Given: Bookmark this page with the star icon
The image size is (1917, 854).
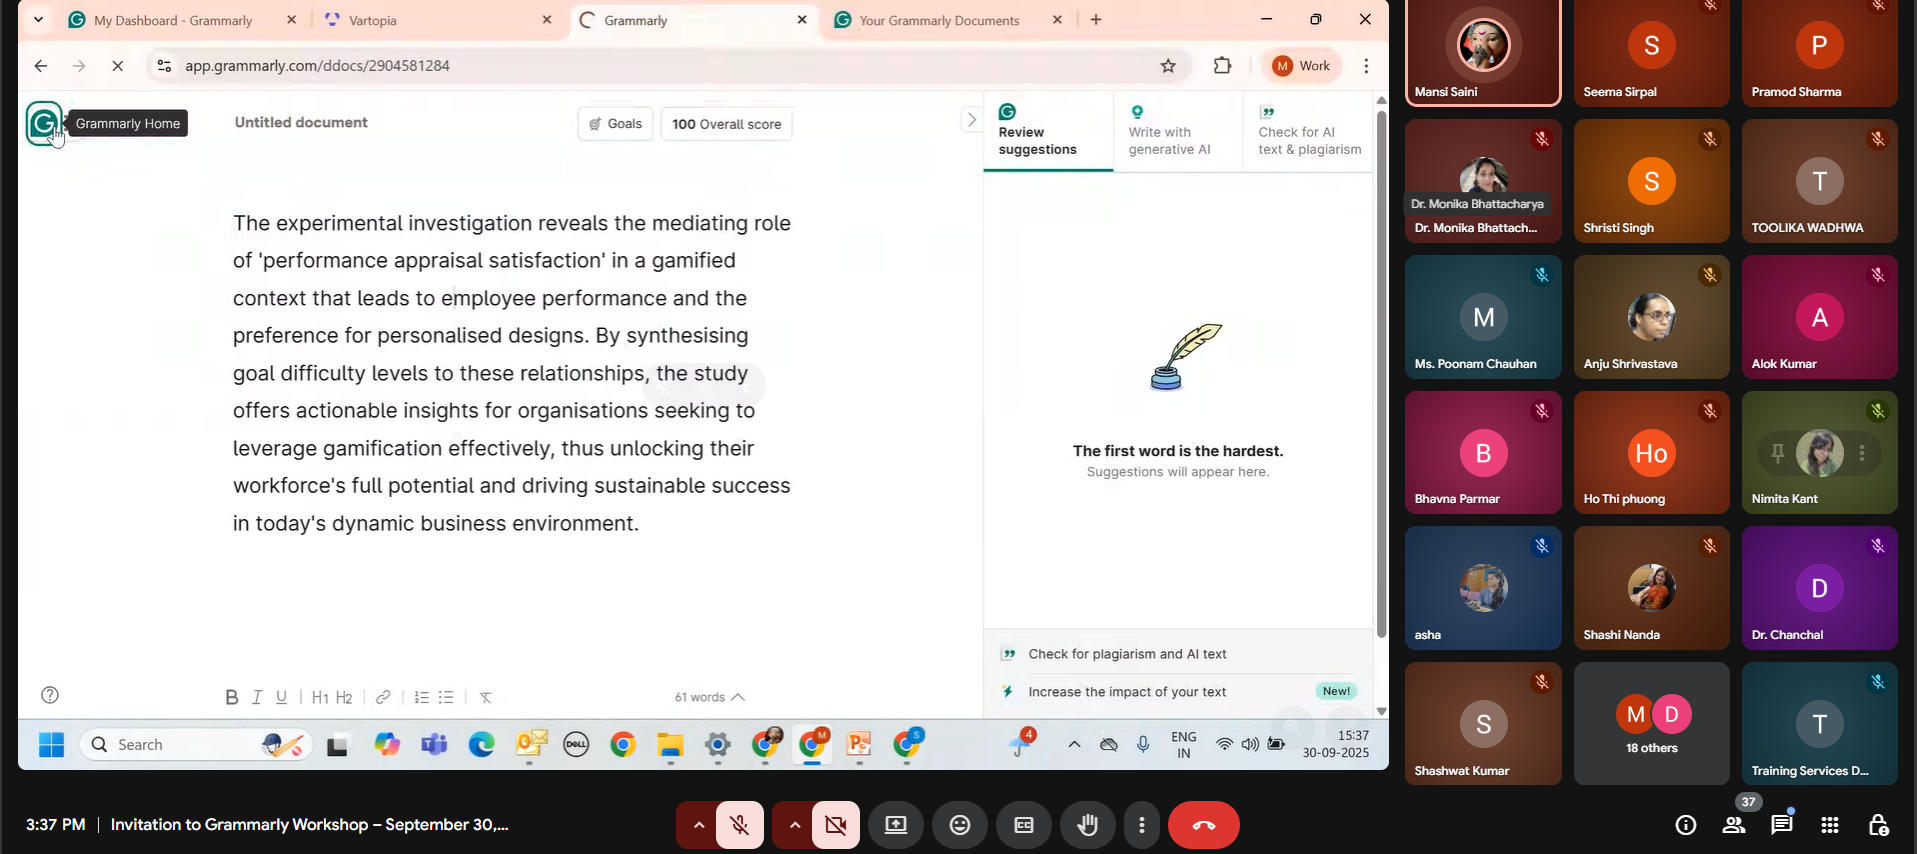Looking at the screenshot, I should click(1168, 66).
